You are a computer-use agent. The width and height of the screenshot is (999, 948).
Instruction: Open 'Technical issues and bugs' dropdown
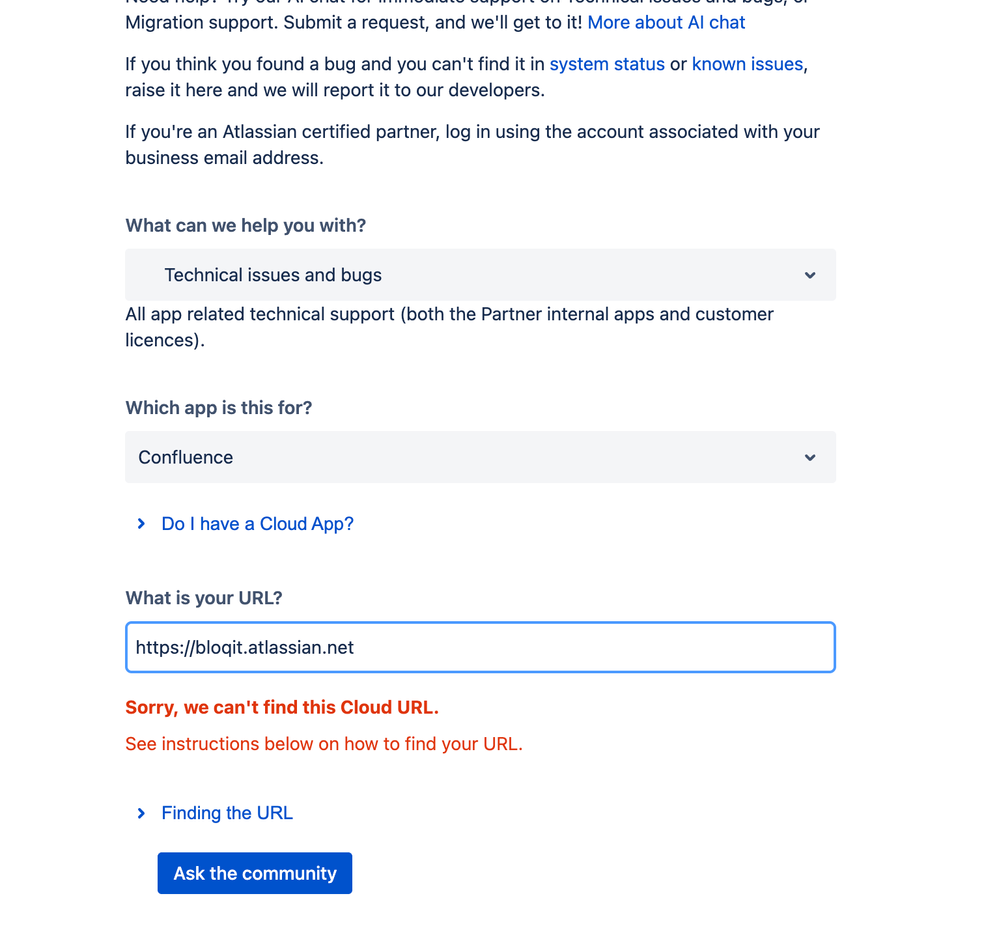pos(480,275)
